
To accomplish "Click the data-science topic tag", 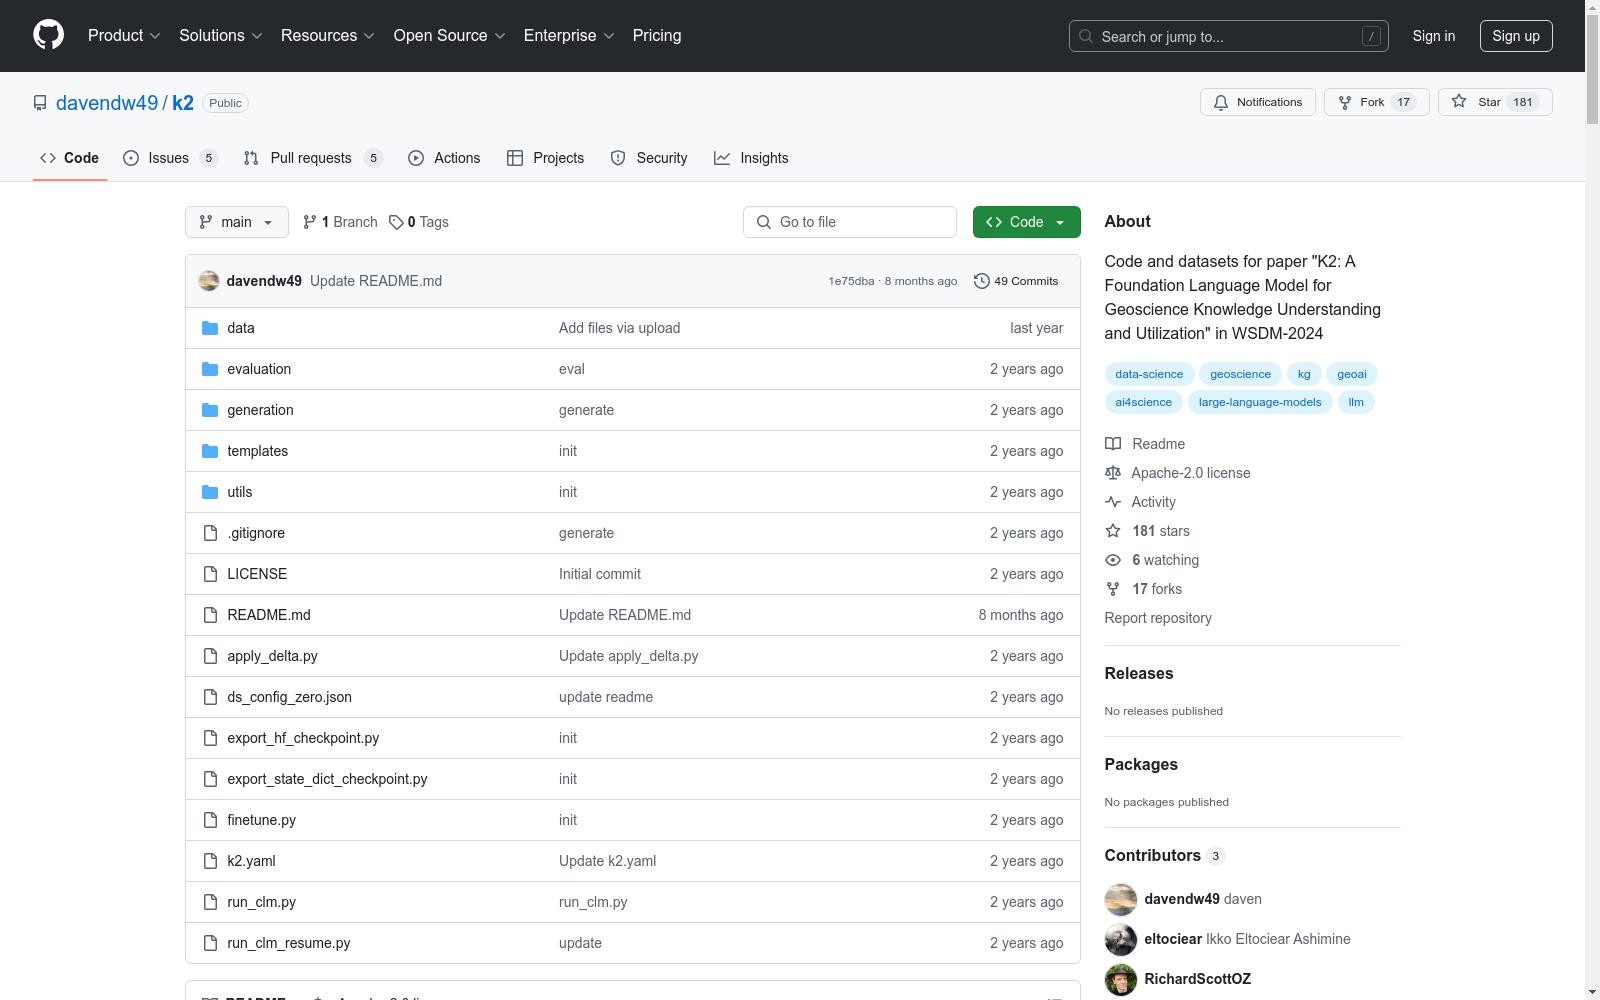I will click(x=1149, y=374).
